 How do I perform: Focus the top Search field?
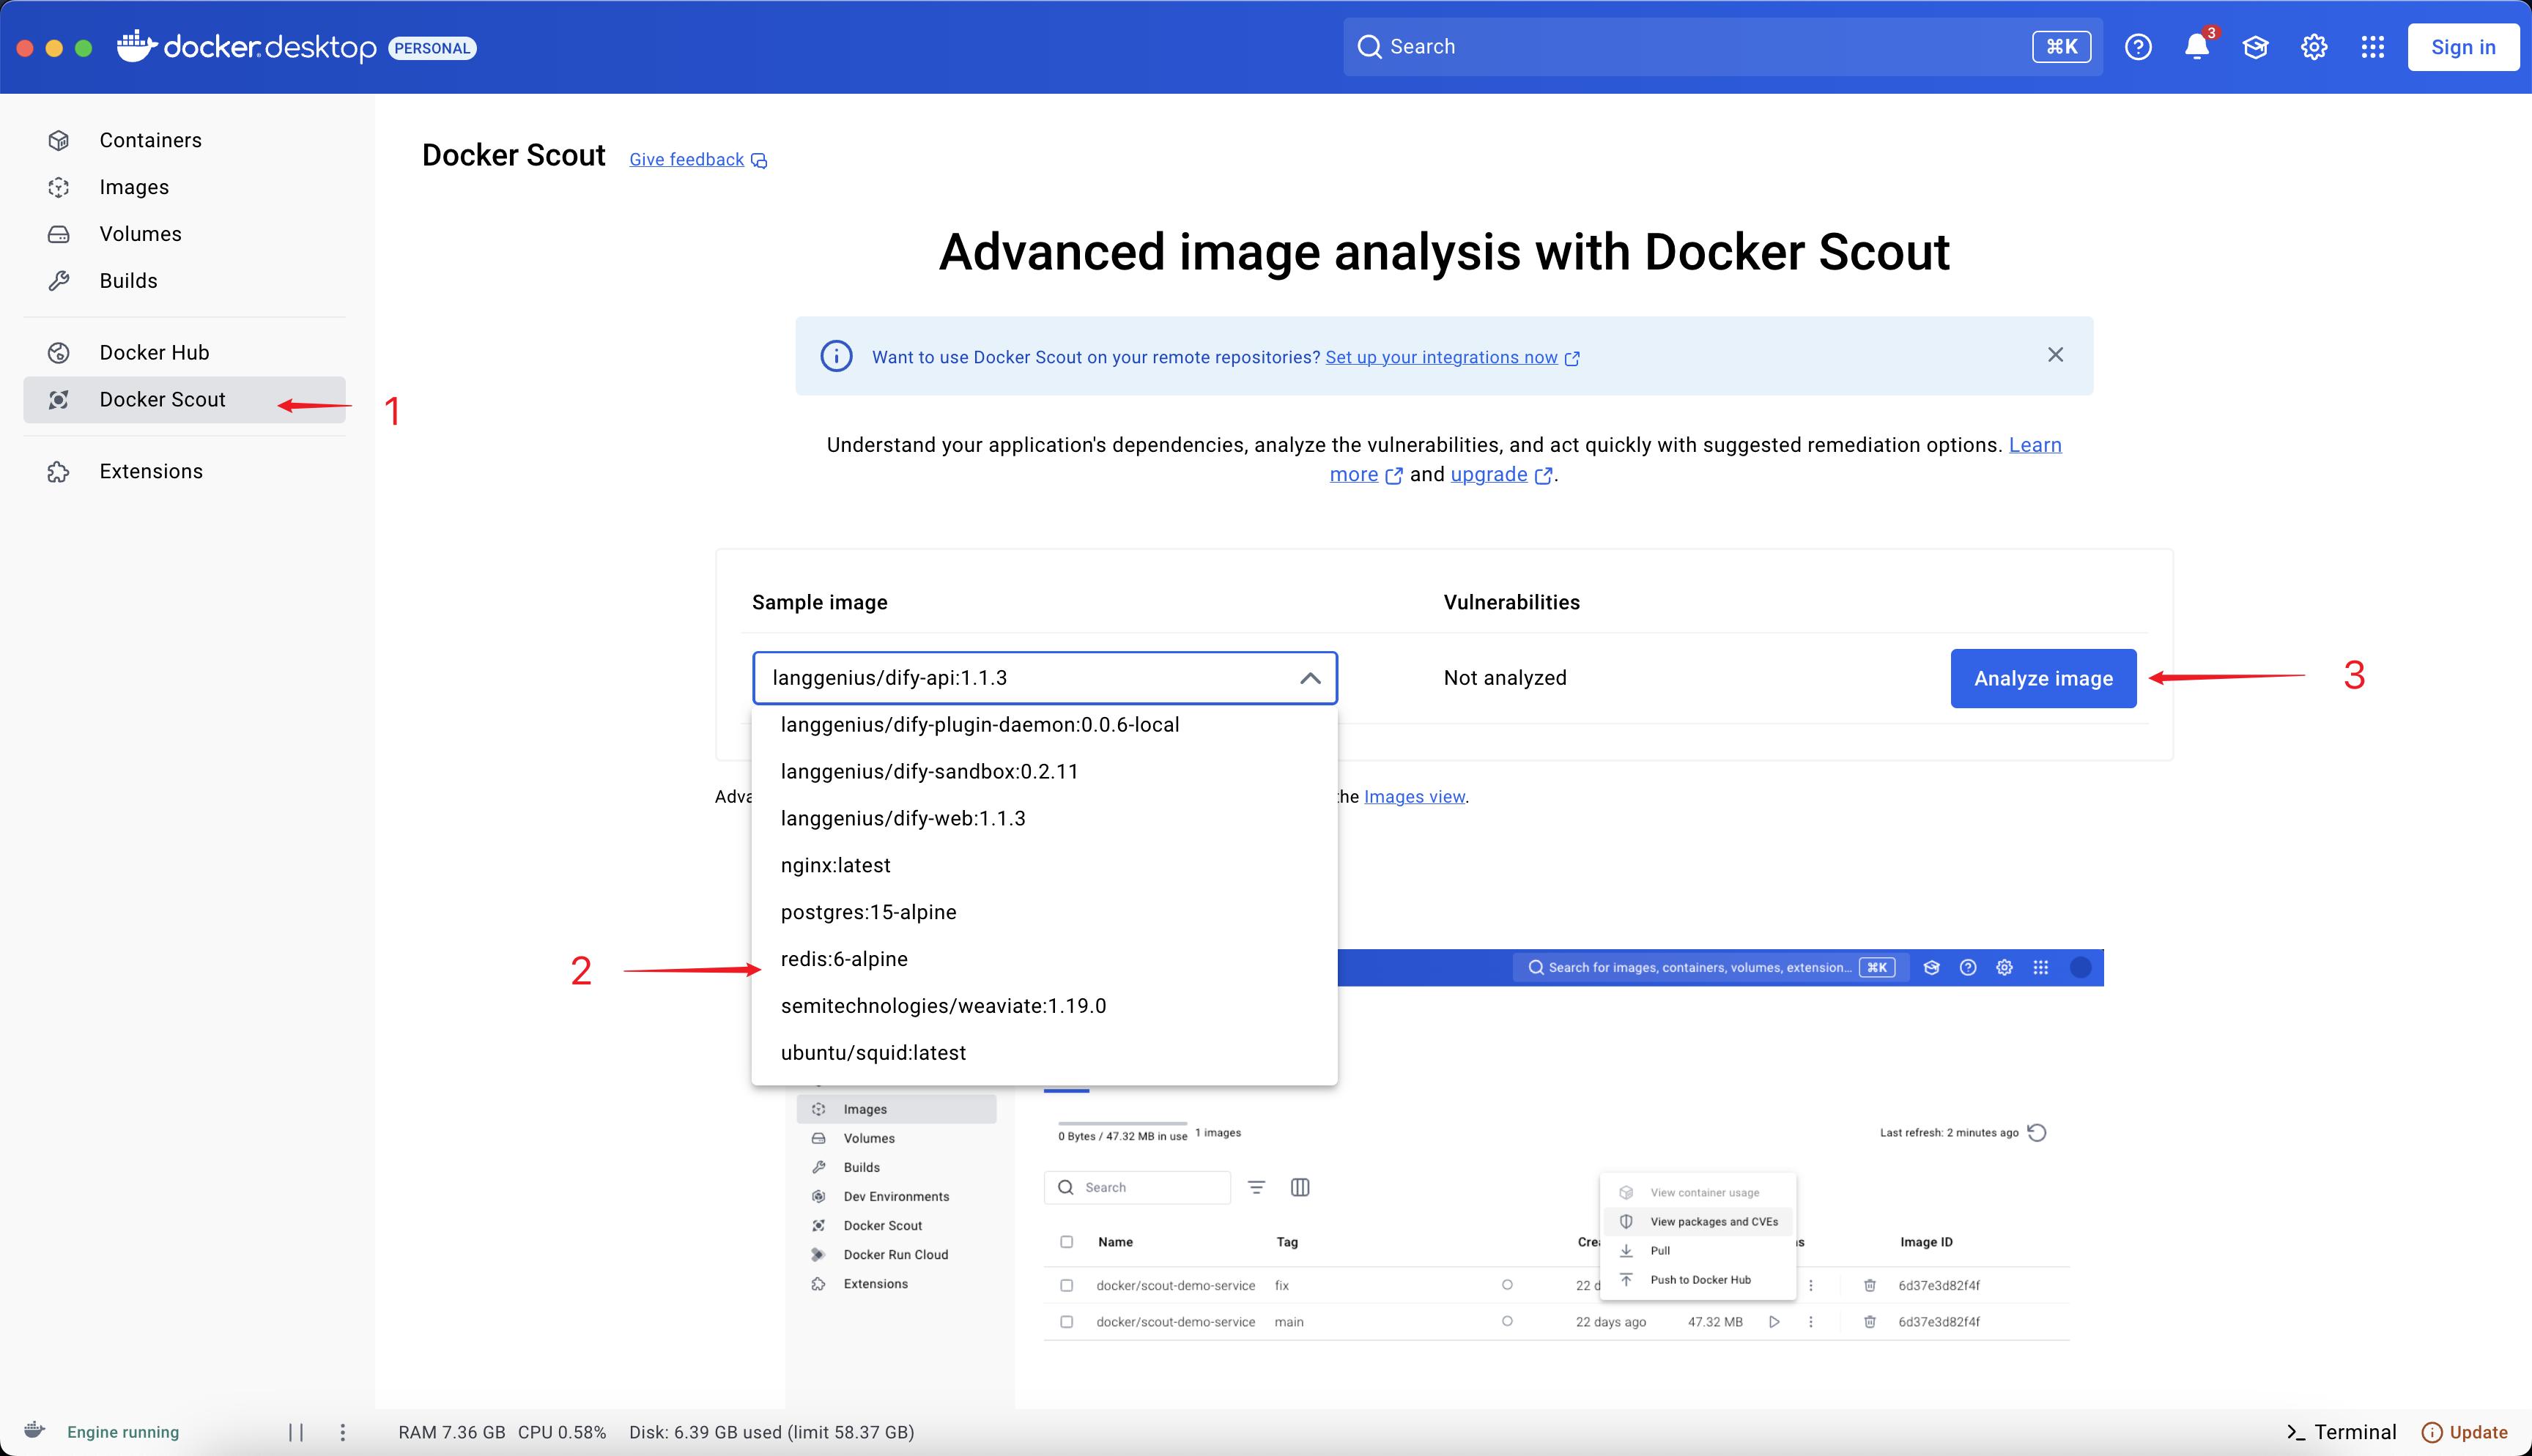point(1722,47)
